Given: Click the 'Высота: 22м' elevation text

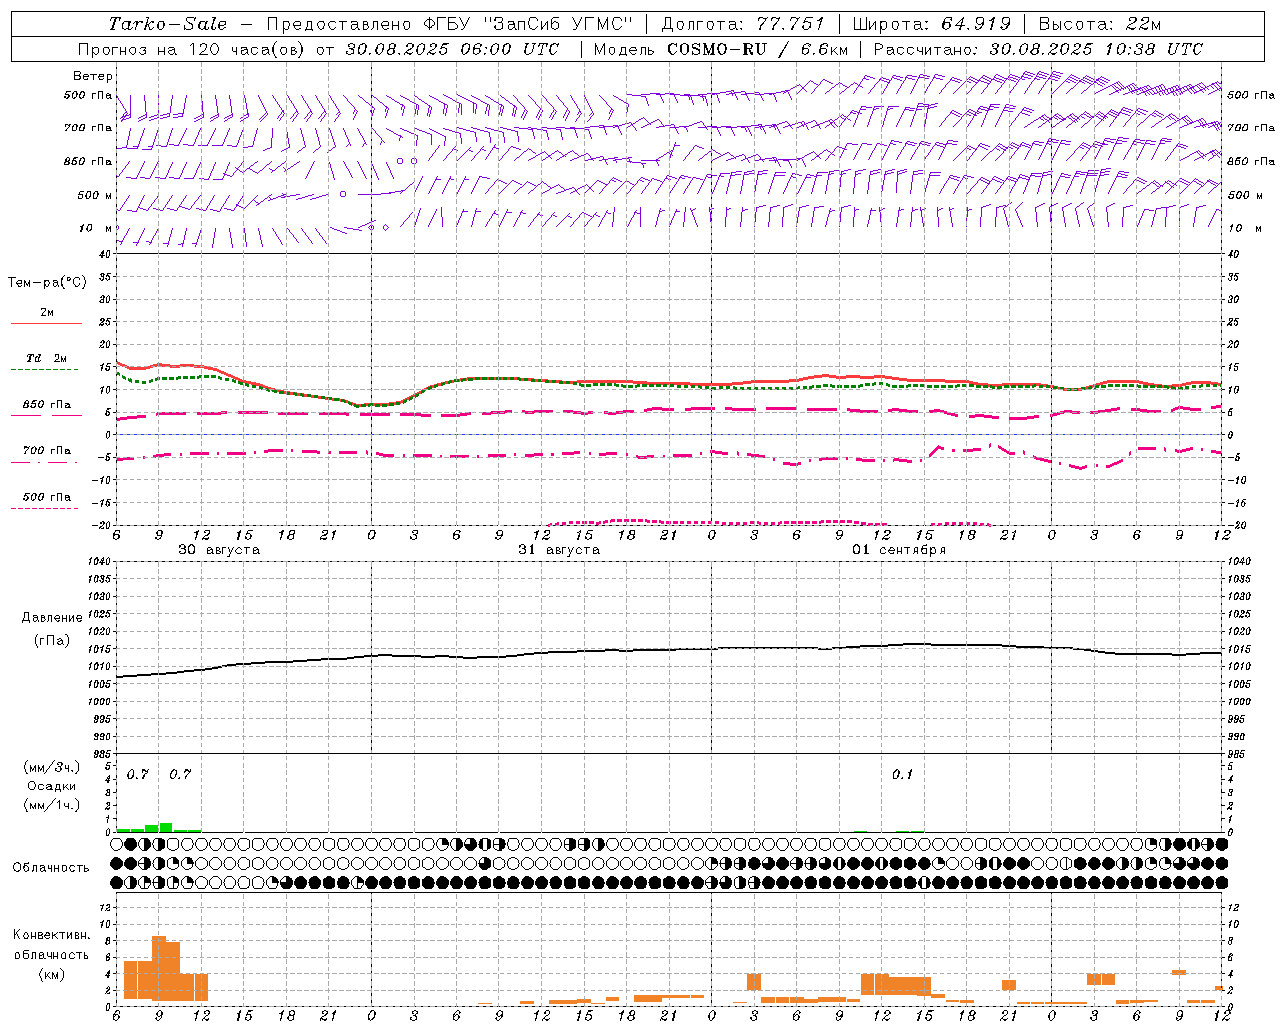Looking at the screenshot, I should [x=1100, y=24].
